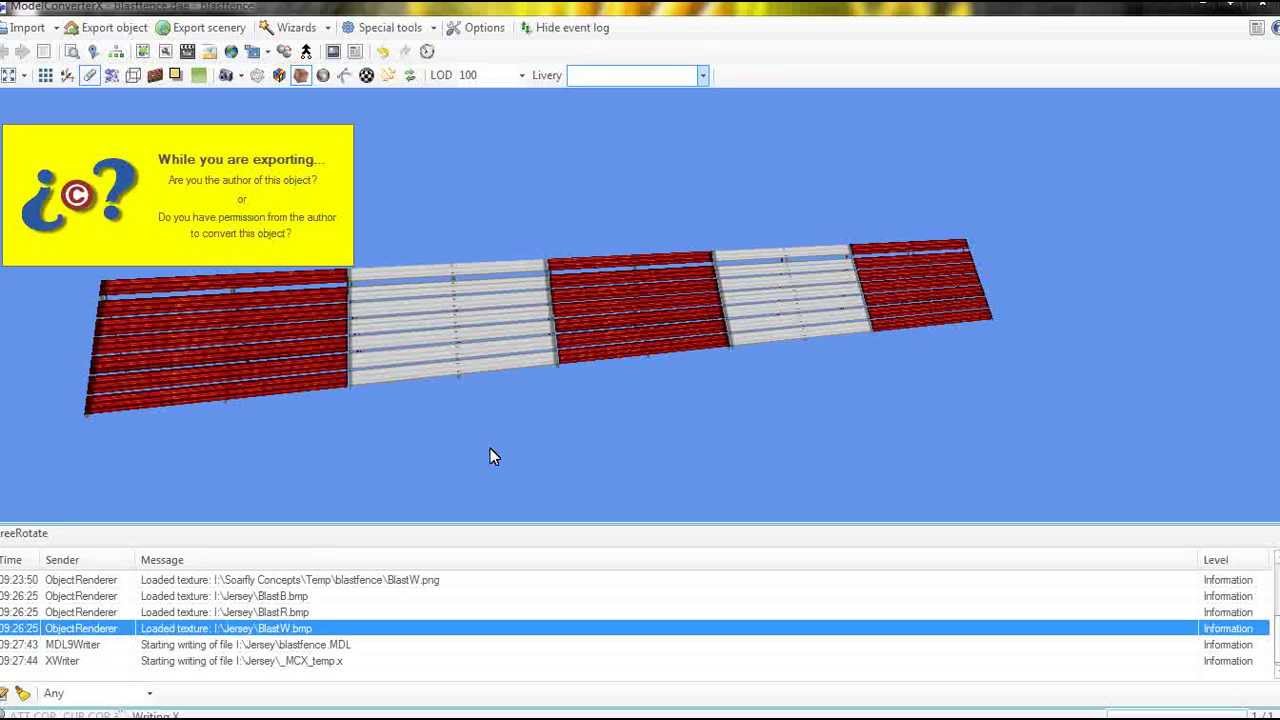Toggle the light star icon
This screenshot has height=720, width=1280.
pyautogui.click(x=388, y=75)
